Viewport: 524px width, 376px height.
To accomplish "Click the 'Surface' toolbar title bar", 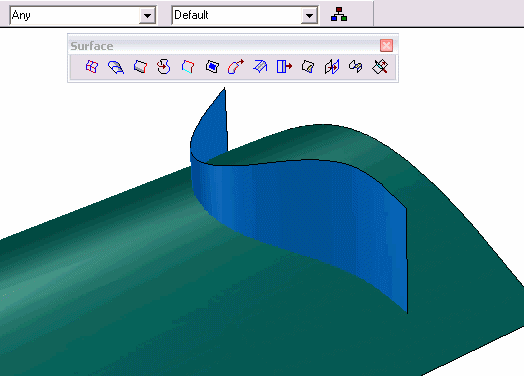I will [224, 46].
